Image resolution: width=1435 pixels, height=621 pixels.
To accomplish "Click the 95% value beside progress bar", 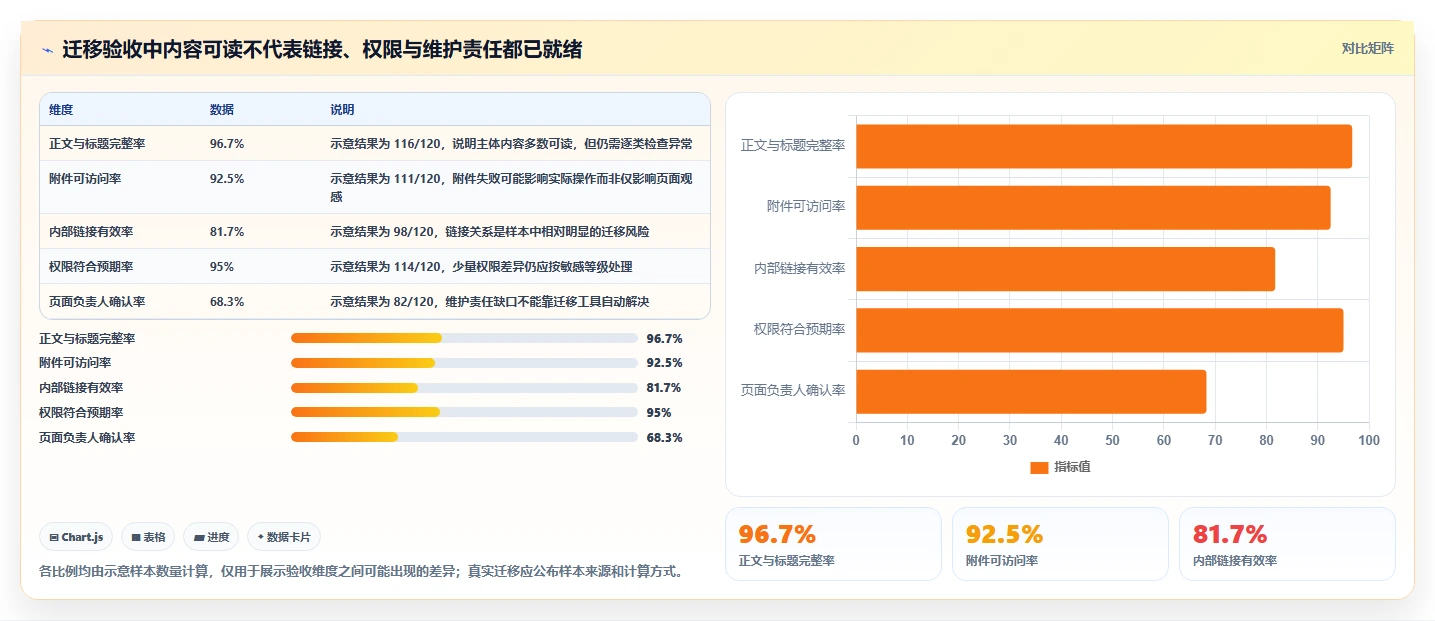I will (659, 412).
